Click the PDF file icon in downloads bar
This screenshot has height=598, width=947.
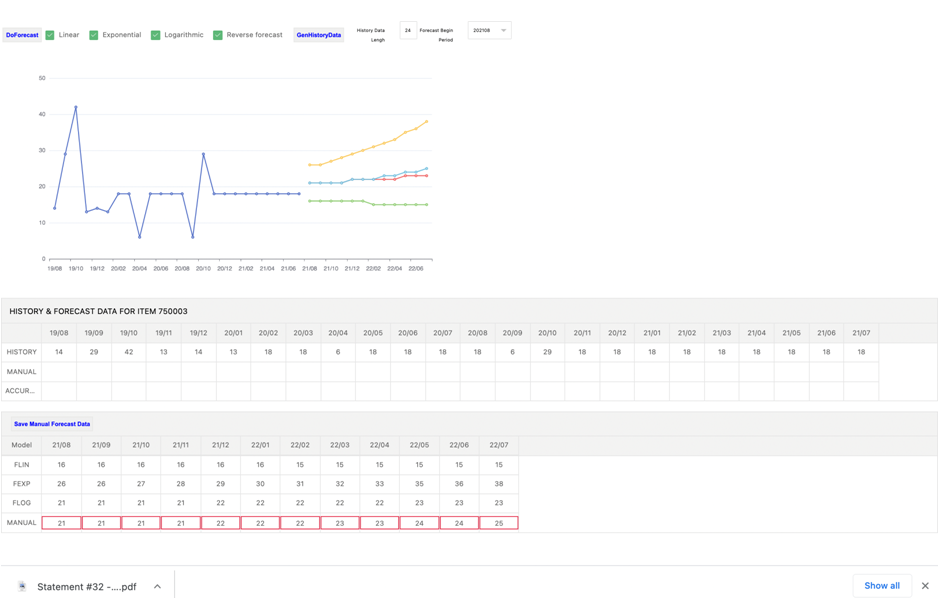point(23,586)
